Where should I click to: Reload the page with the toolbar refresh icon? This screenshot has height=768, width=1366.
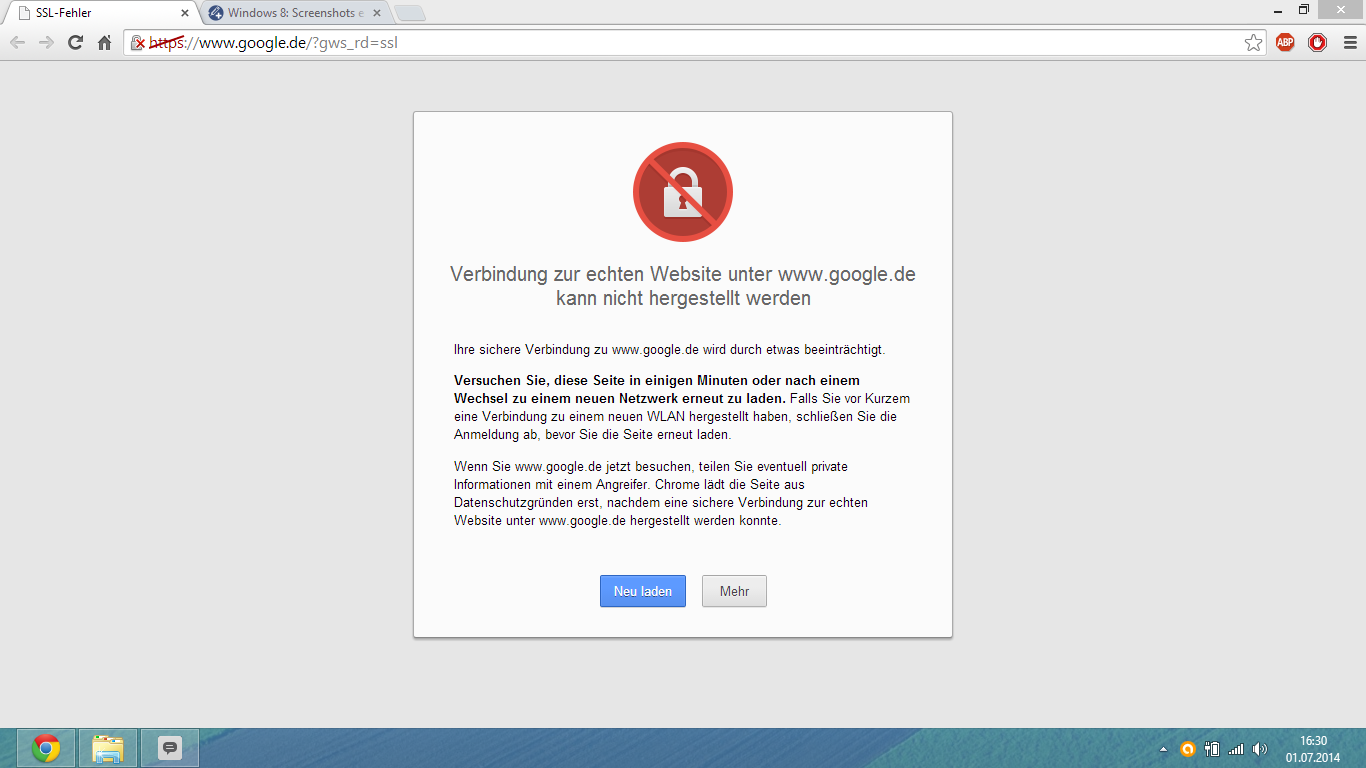[x=75, y=43]
